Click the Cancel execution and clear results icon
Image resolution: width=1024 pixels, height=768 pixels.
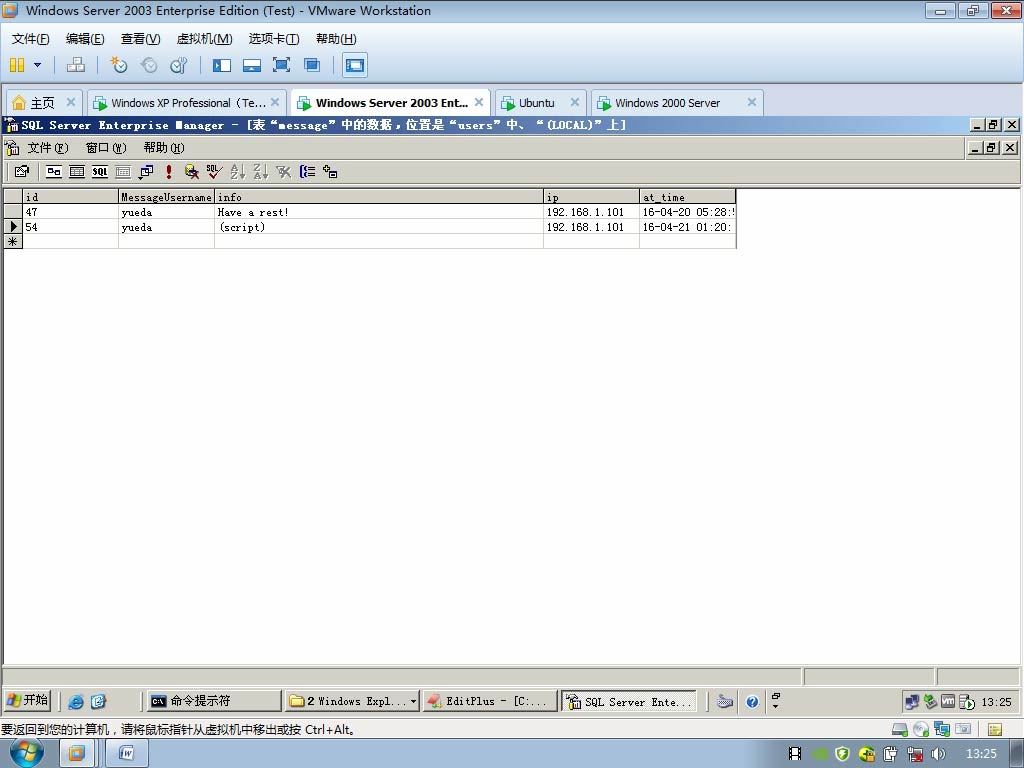click(191, 172)
